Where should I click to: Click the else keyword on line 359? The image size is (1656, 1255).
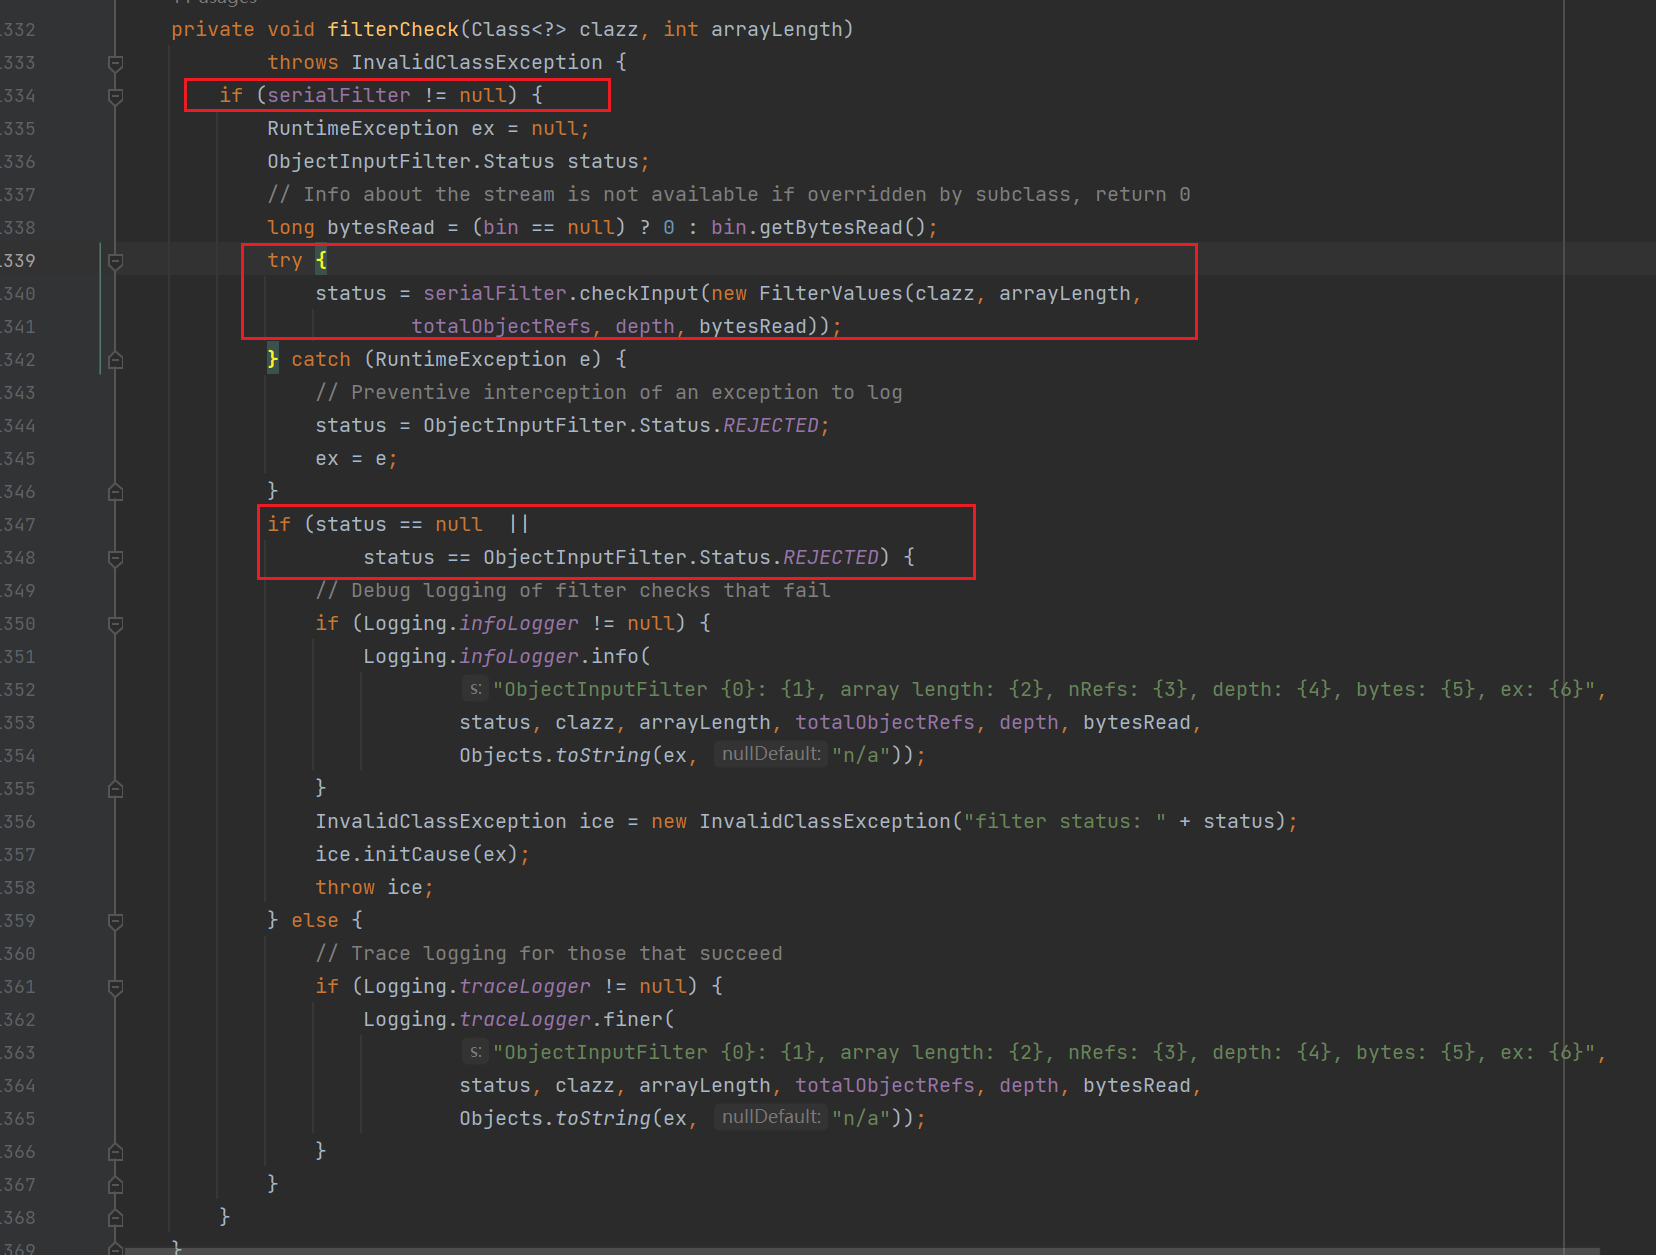coord(315,921)
